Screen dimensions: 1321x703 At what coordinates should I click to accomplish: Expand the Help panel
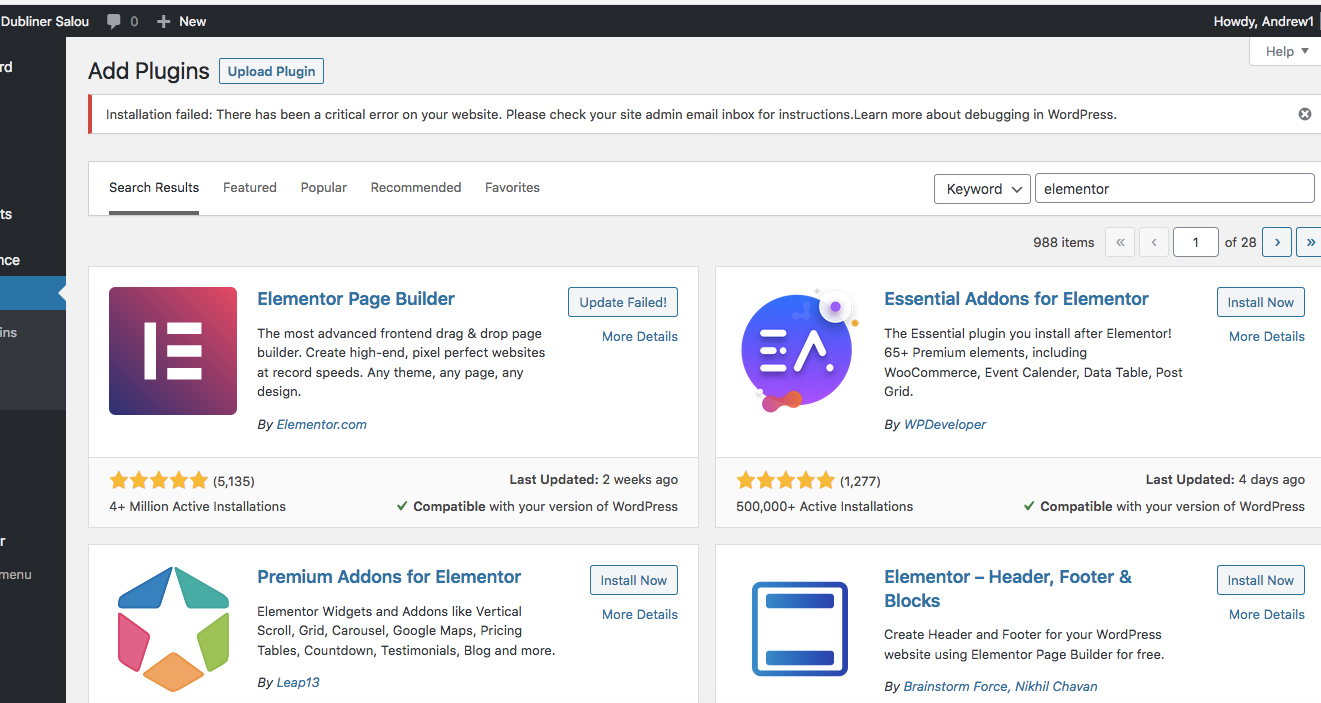click(x=1286, y=51)
